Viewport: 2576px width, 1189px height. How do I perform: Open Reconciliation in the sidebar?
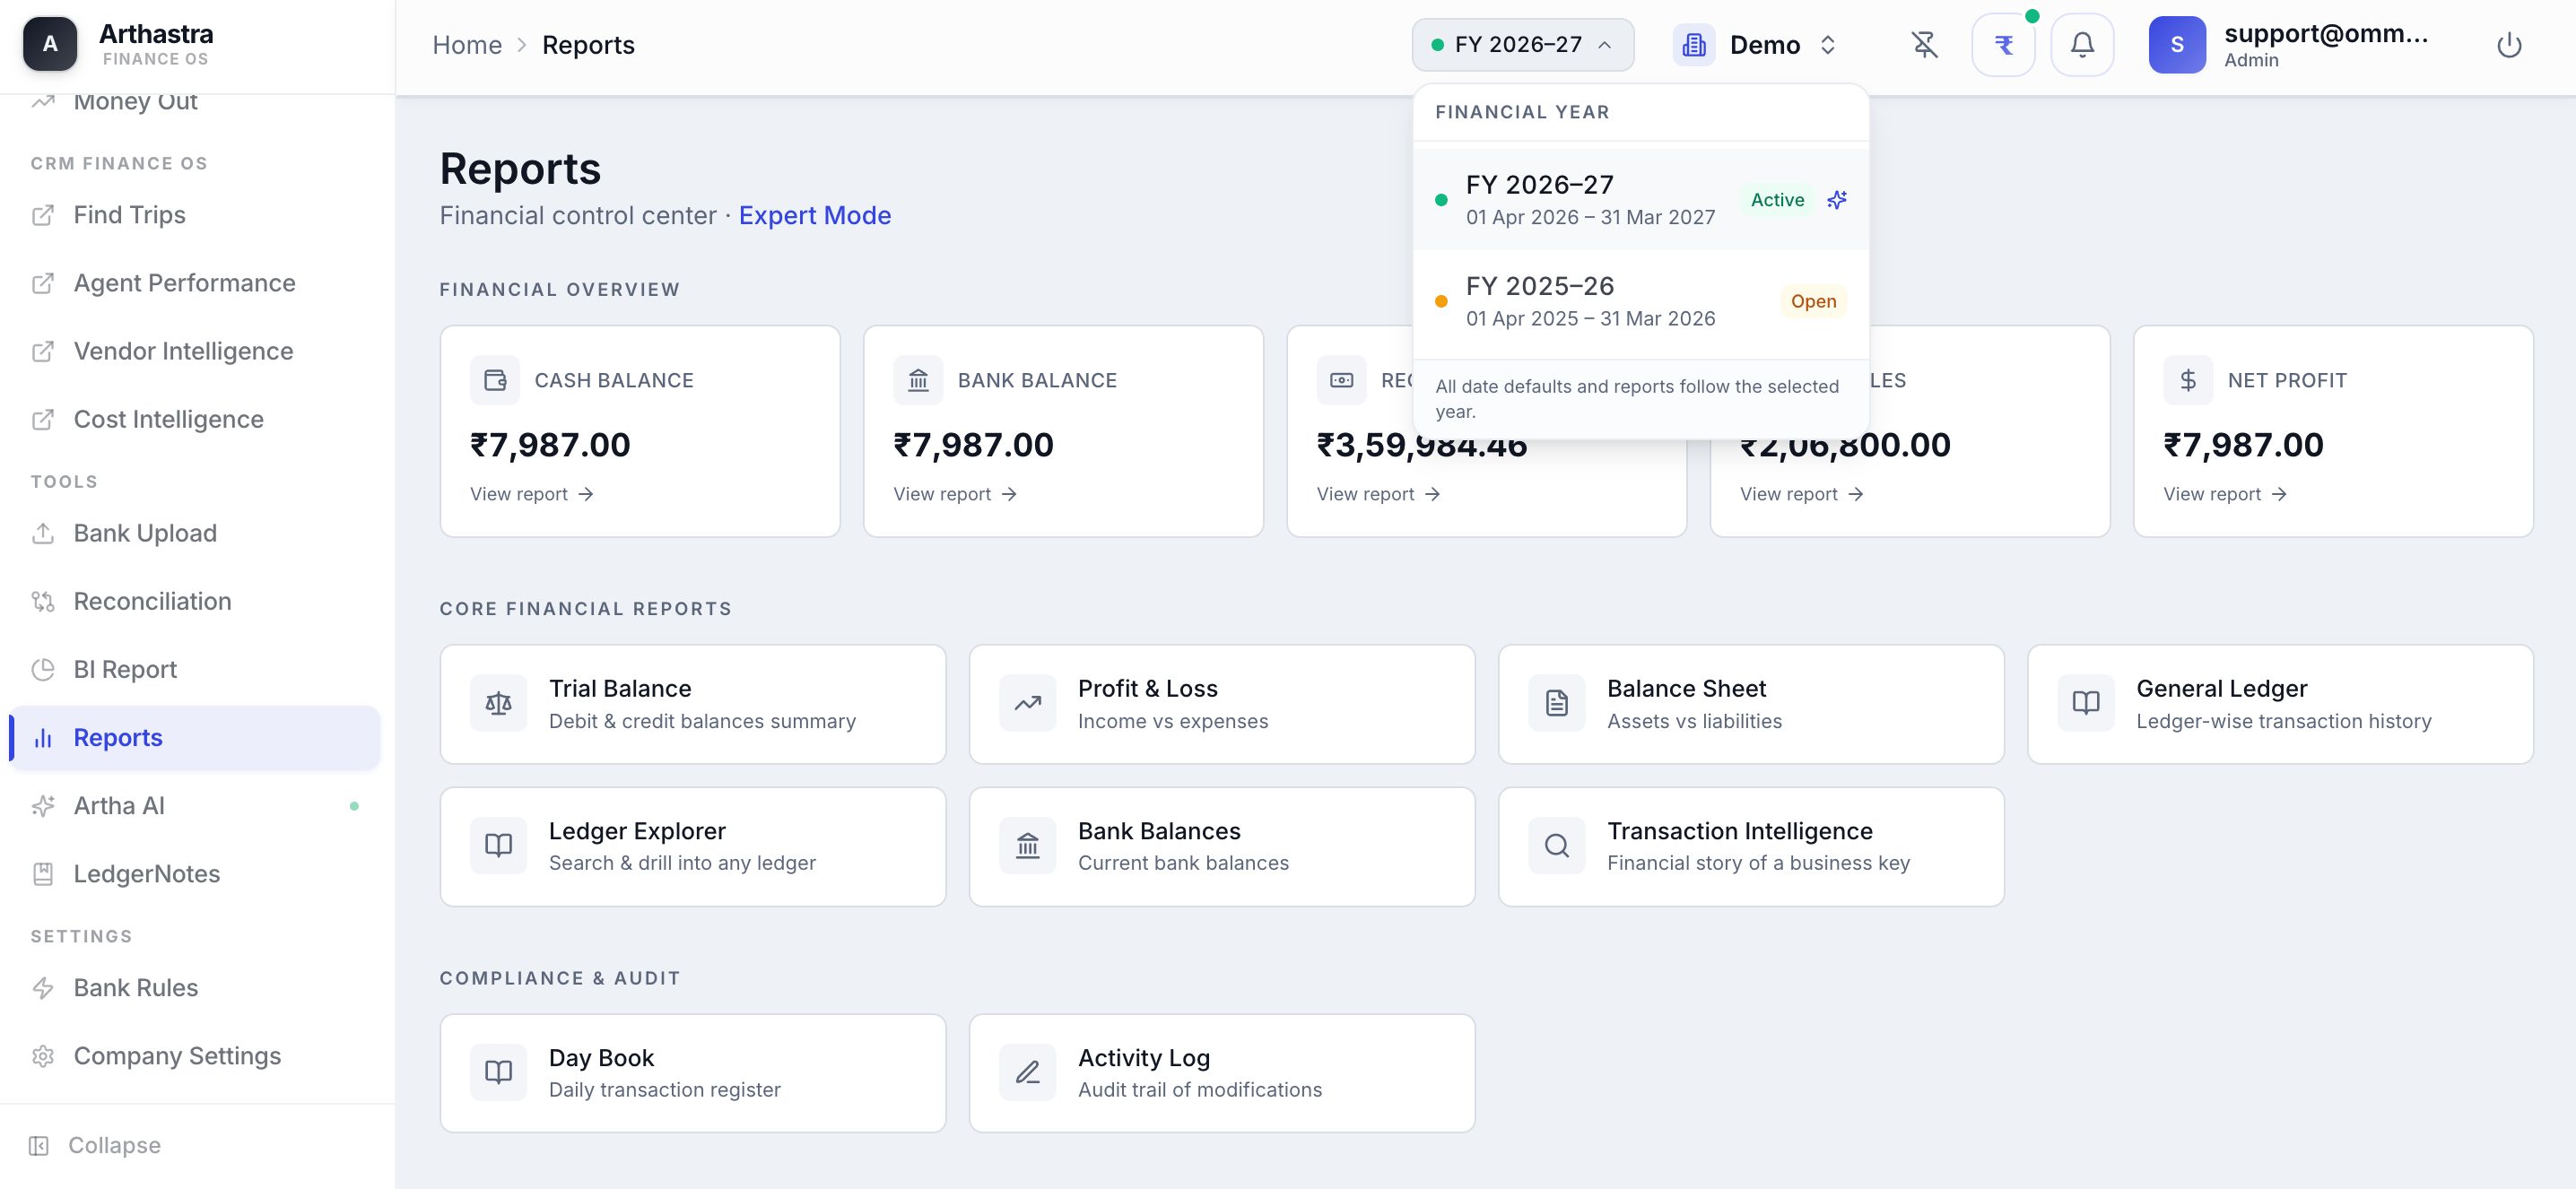pyautogui.click(x=152, y=601)
